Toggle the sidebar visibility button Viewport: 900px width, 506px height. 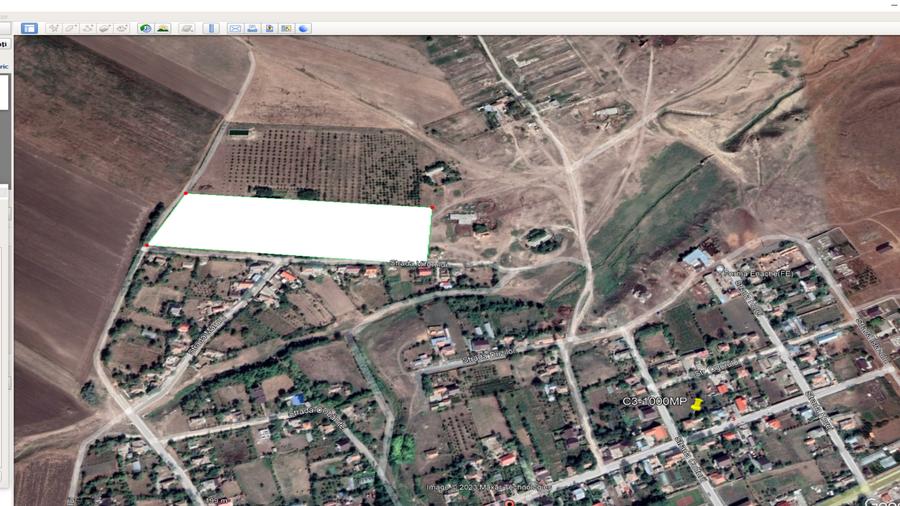pos(29,28)
